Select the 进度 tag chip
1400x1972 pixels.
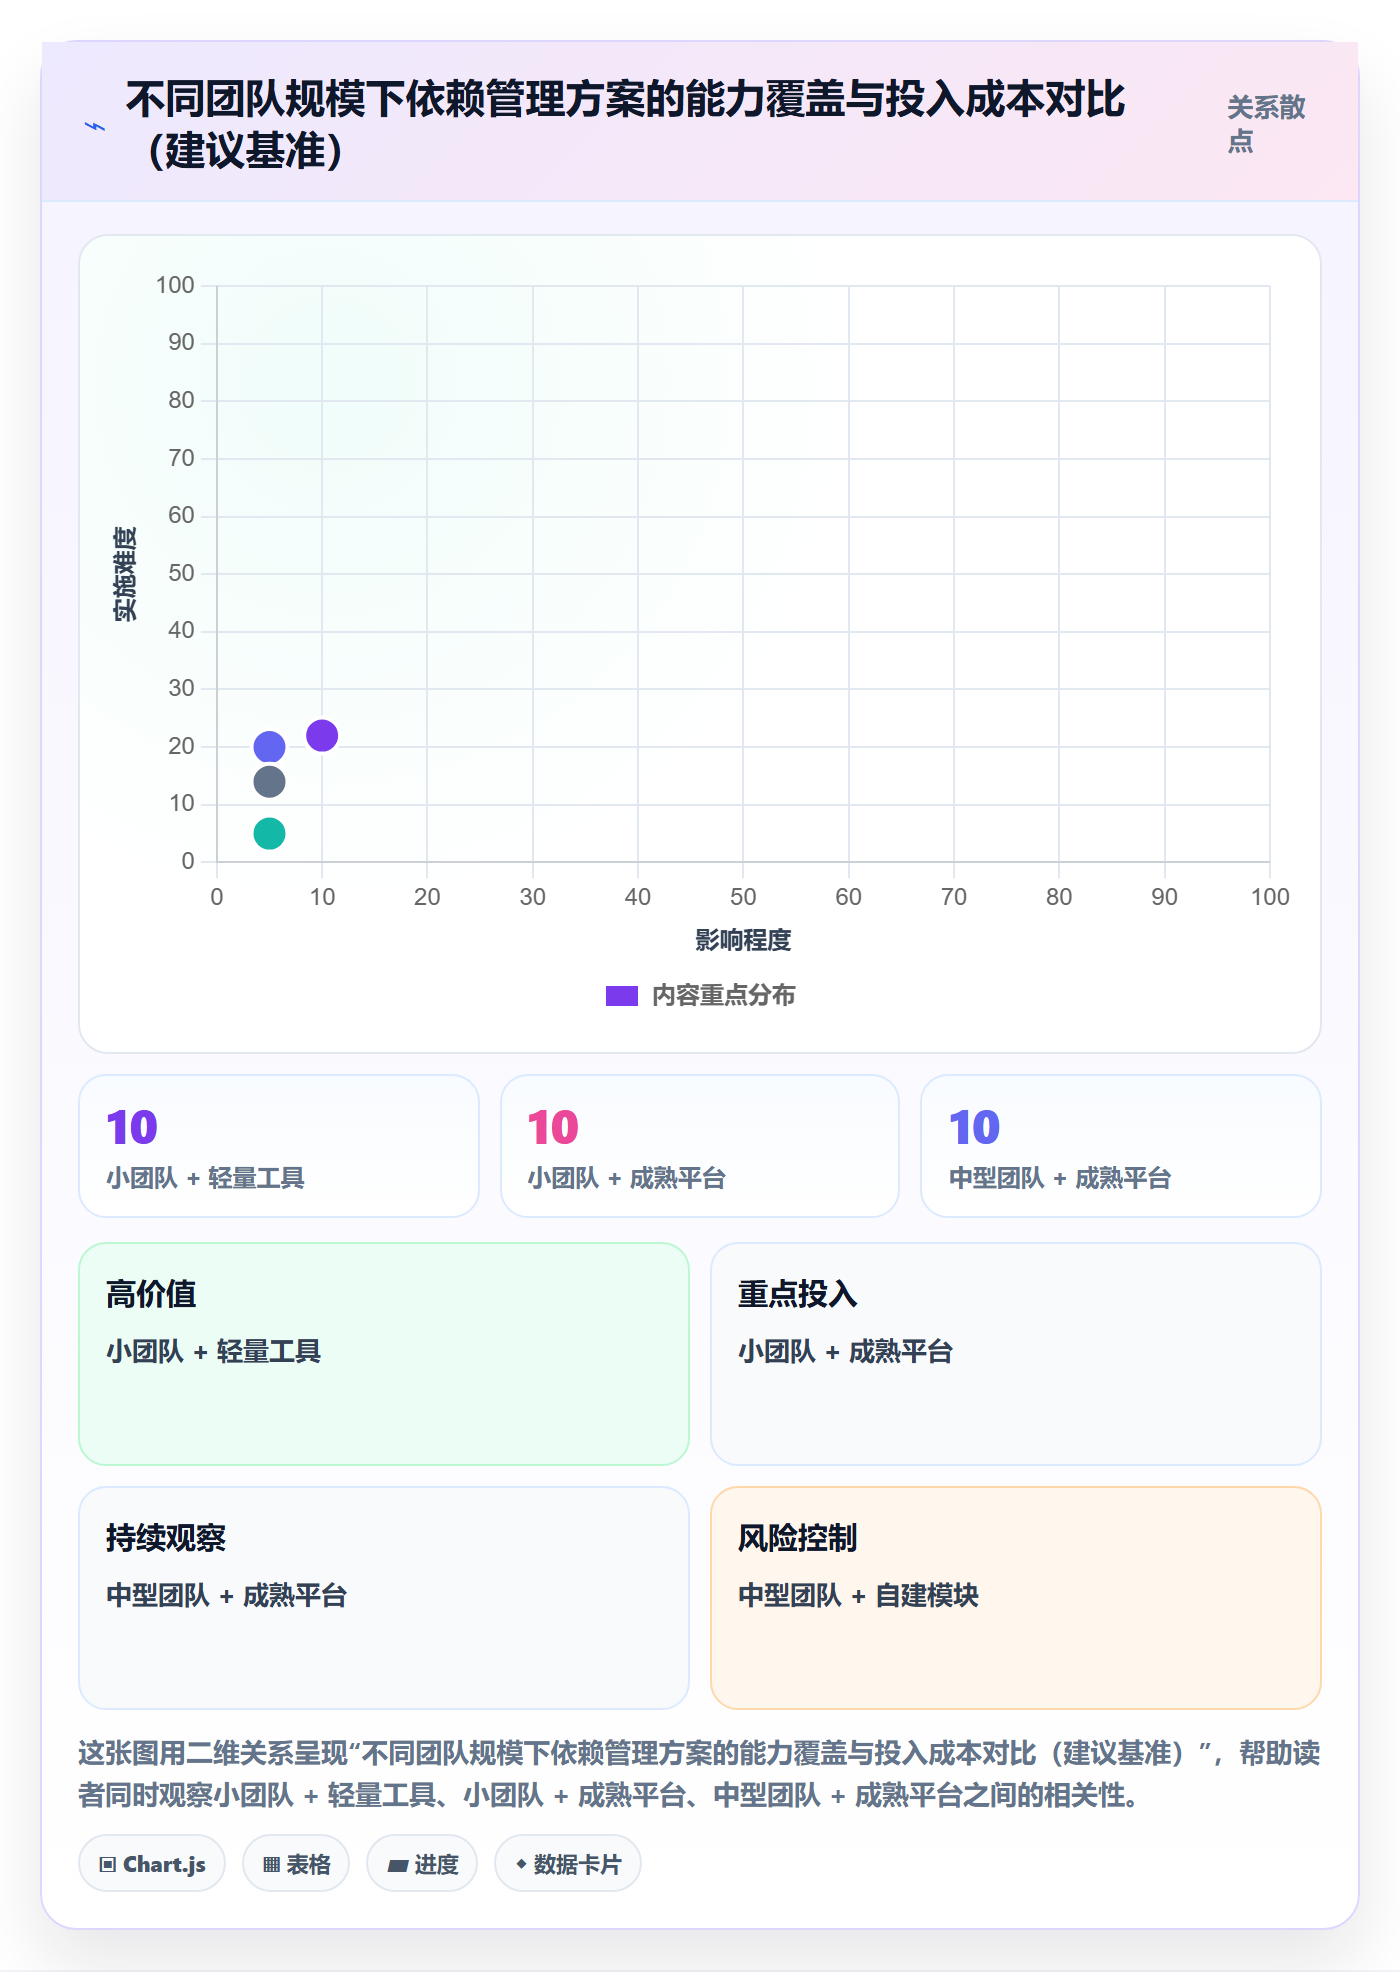pos(422,1864)
